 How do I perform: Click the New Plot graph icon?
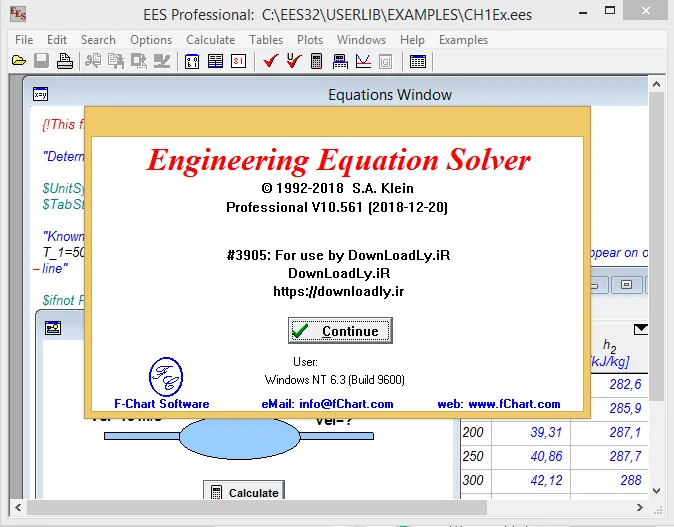(363, 61)
